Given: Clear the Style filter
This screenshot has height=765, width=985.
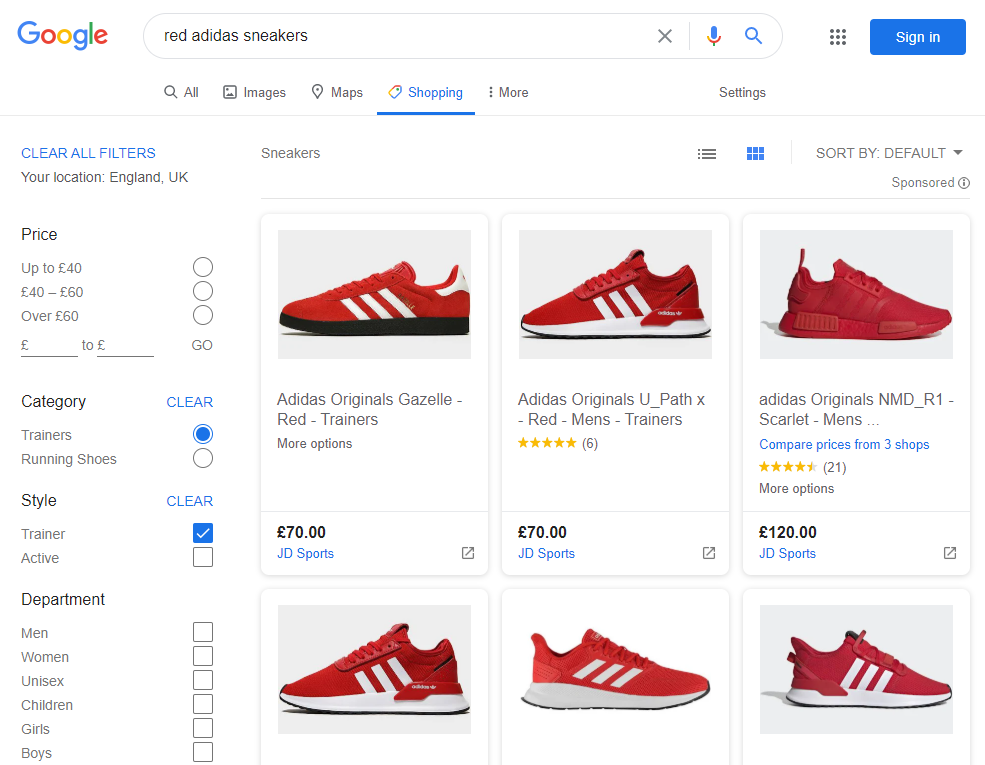Looking at the screenshot, I should pos(189,501).
